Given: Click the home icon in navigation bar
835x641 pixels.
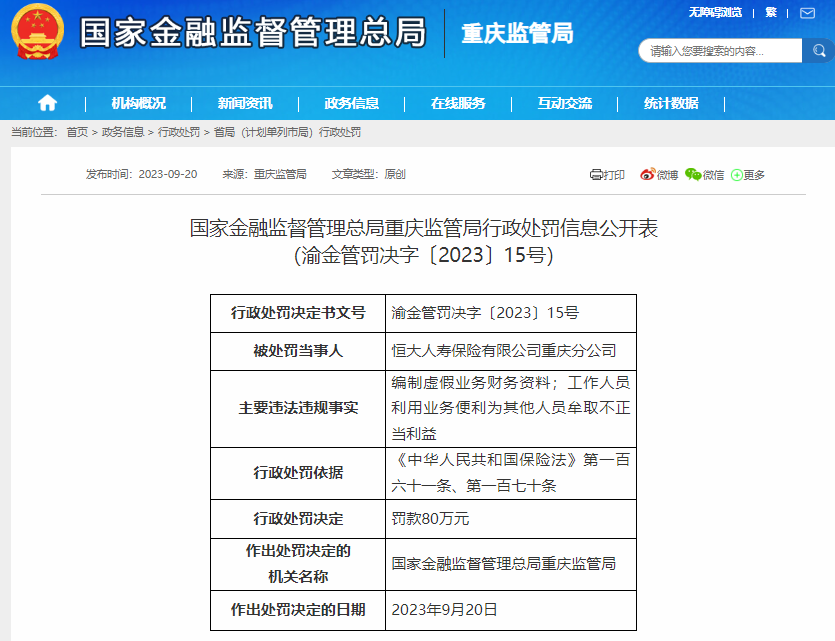Looking at the screenshot, I should coord(47,102).
